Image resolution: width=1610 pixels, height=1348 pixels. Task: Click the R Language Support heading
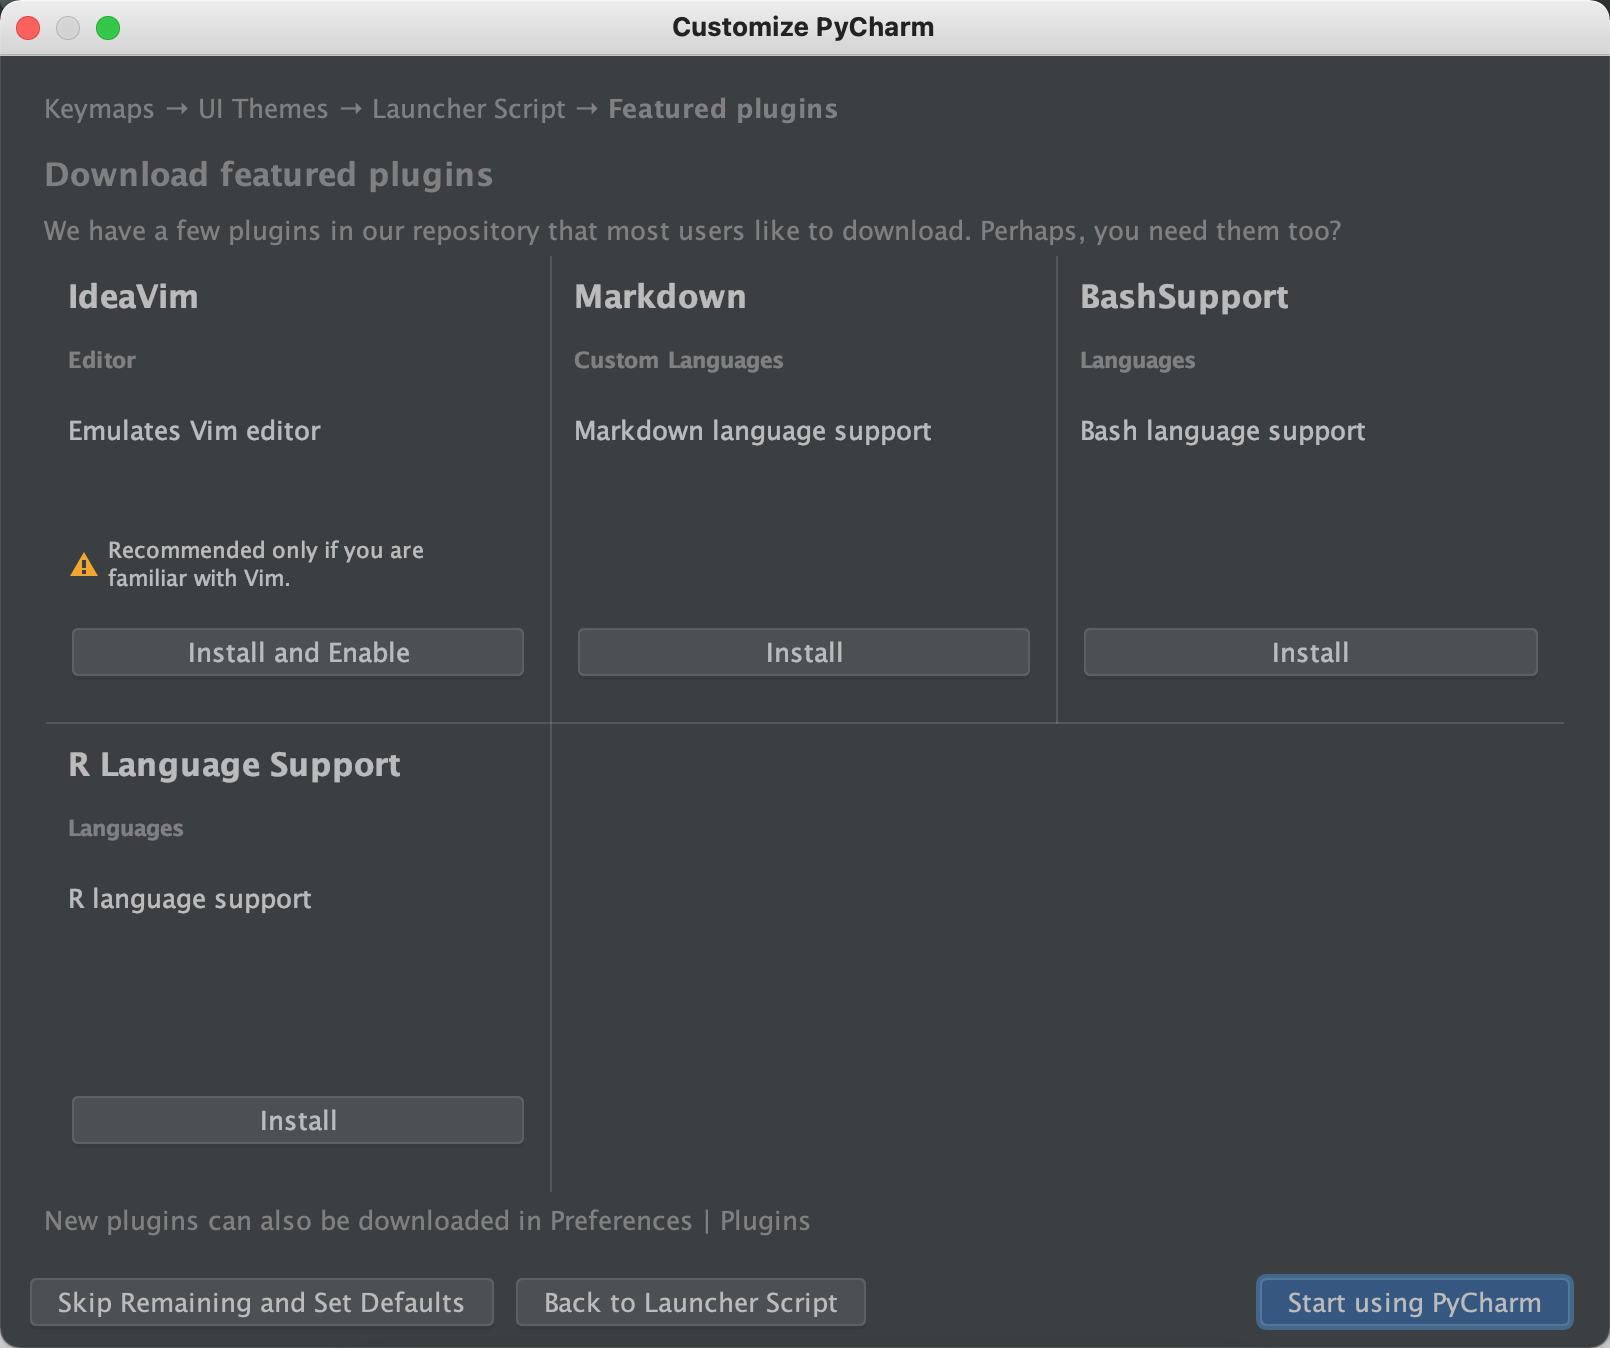pyautogui.click(x=234, y=765)
